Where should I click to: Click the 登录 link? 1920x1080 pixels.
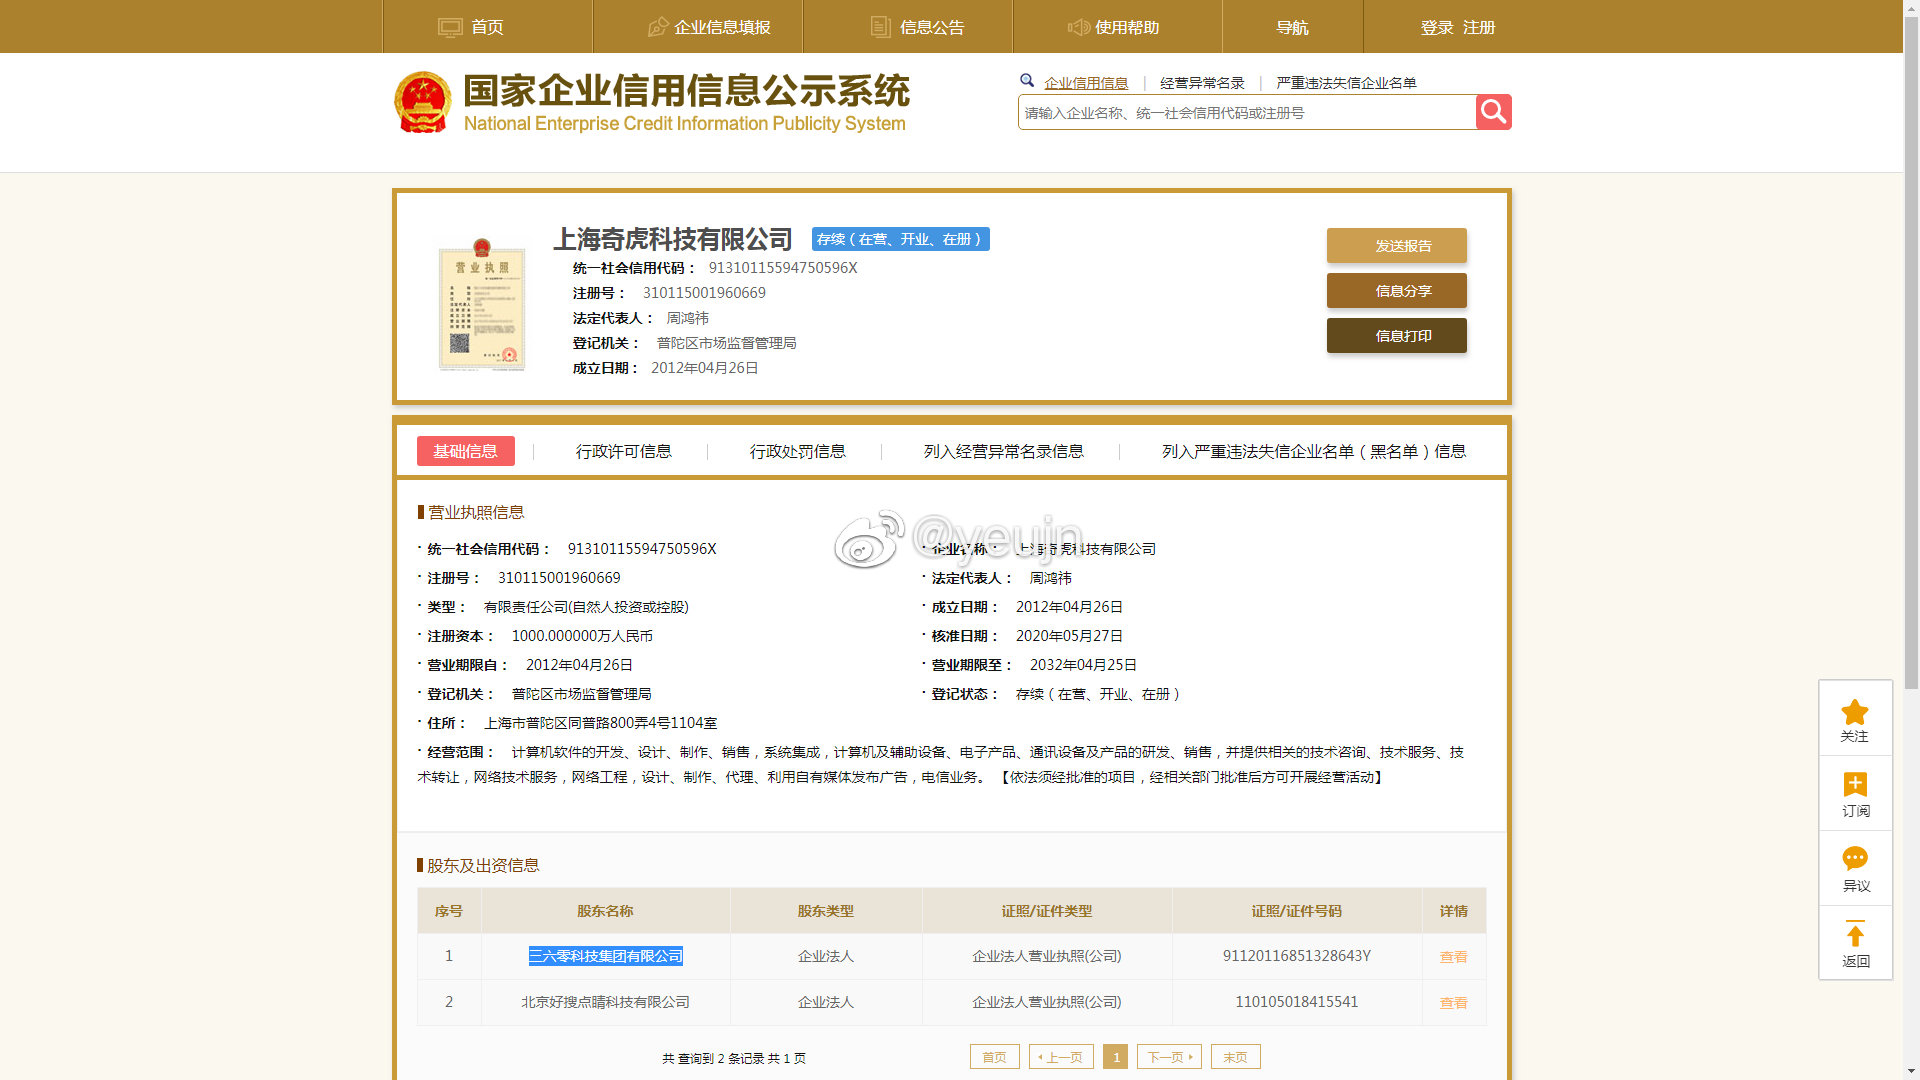(x=1437, y=27)
